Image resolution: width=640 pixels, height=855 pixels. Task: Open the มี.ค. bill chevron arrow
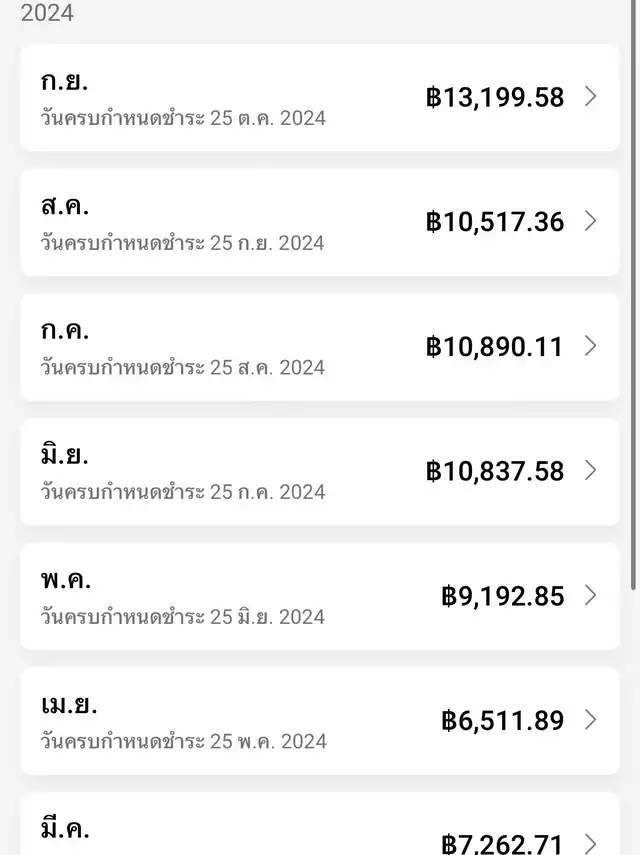[590, 844]
